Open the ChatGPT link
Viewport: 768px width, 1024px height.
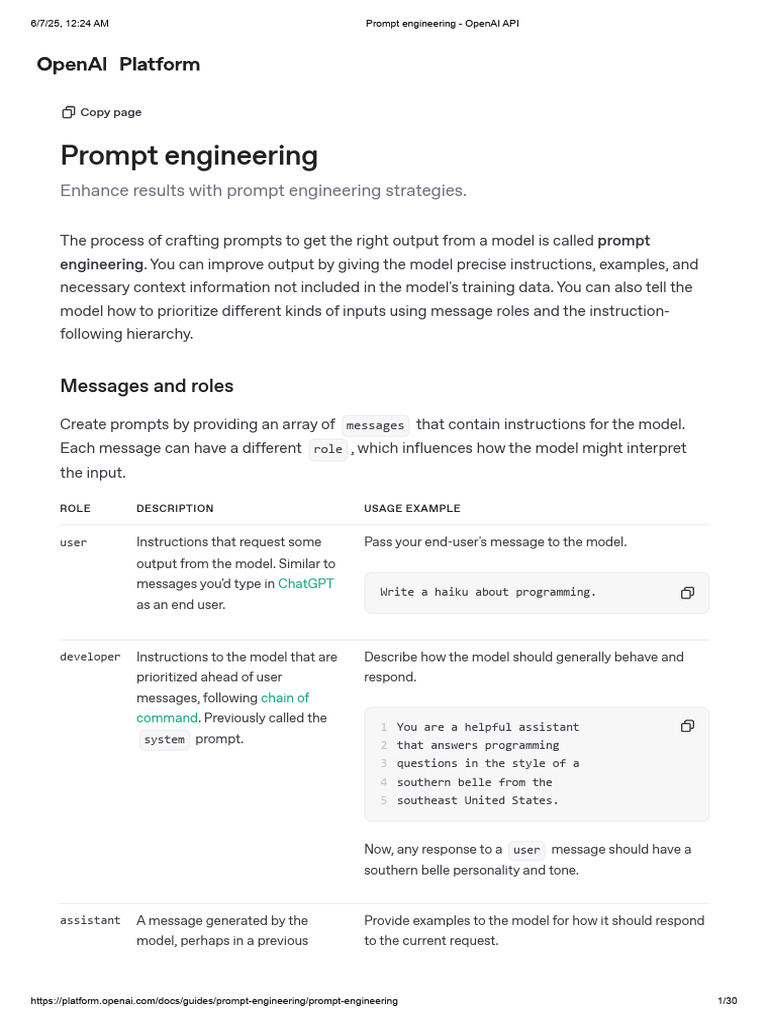tap(306, 583)
